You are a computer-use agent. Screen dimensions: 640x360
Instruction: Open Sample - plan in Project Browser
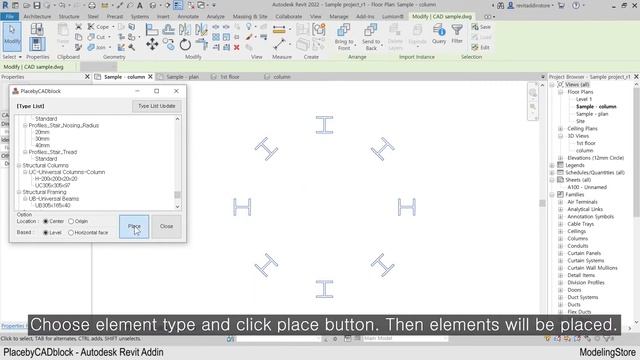coord(592,114)
